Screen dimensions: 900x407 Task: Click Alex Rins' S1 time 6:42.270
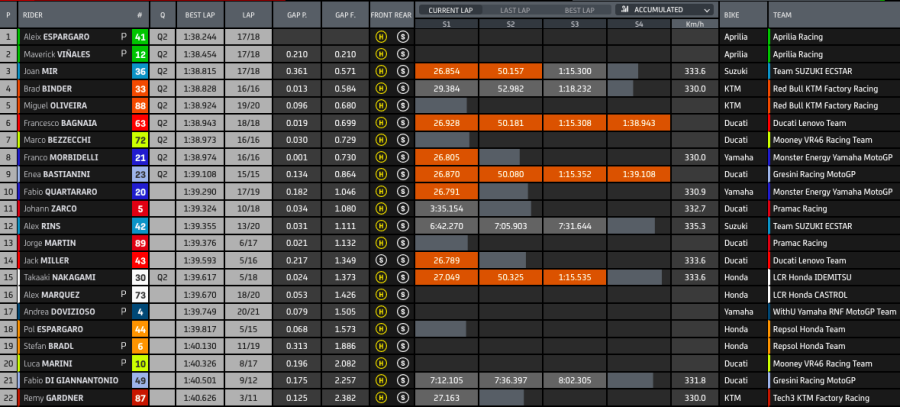coord(446,225)
